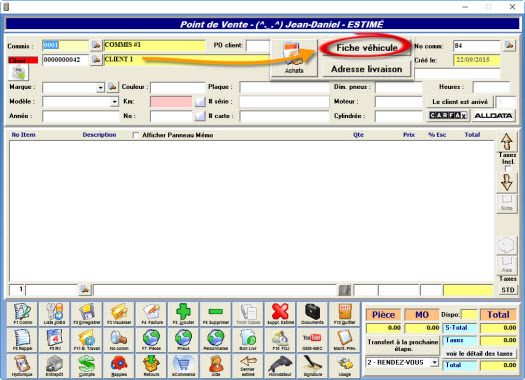
Task: Click the lookup icon beside No comm field
Action: click(509, 45)
